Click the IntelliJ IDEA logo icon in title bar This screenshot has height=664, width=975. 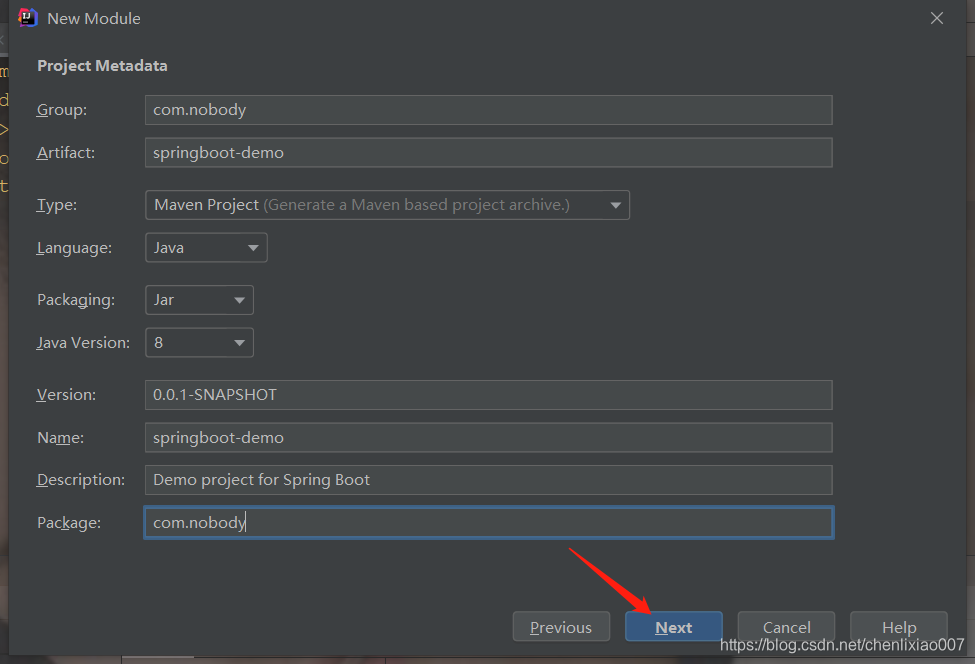(x=28, y=18)
